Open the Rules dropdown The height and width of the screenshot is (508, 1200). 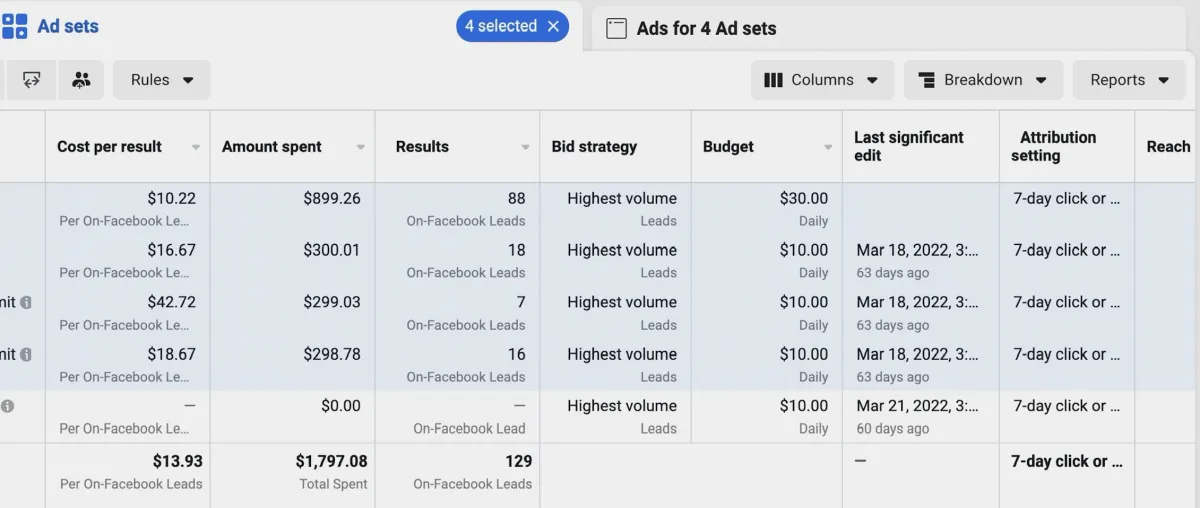162,80
